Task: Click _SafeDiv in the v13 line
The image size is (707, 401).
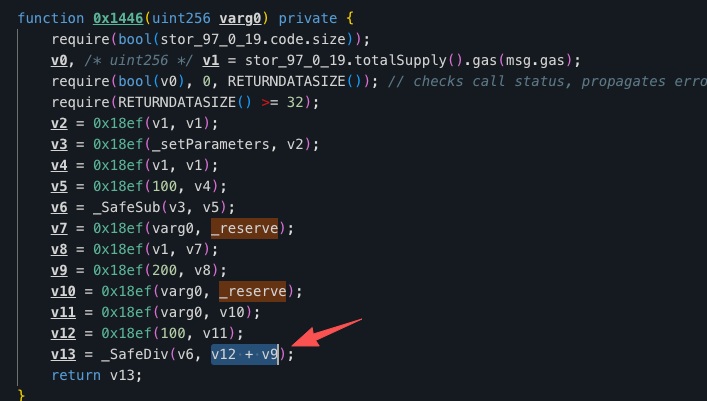Action: click(135, 354)
